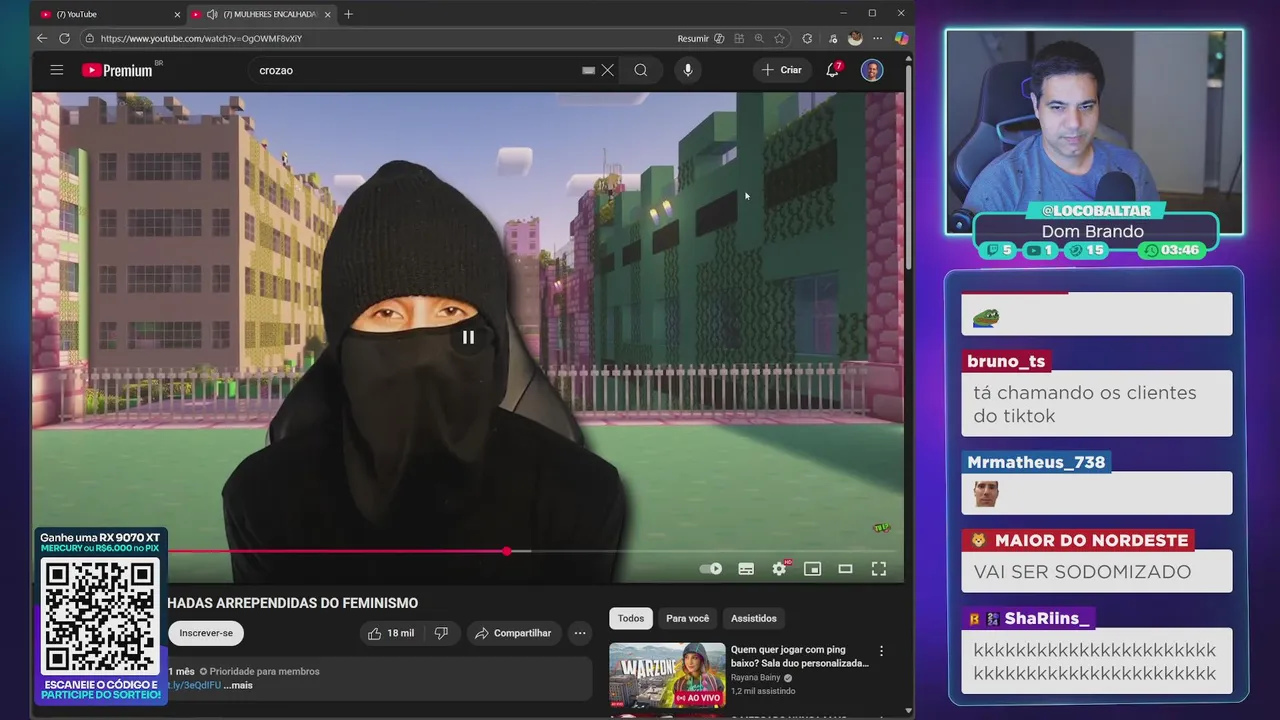Click the magnifier search button

641,70
